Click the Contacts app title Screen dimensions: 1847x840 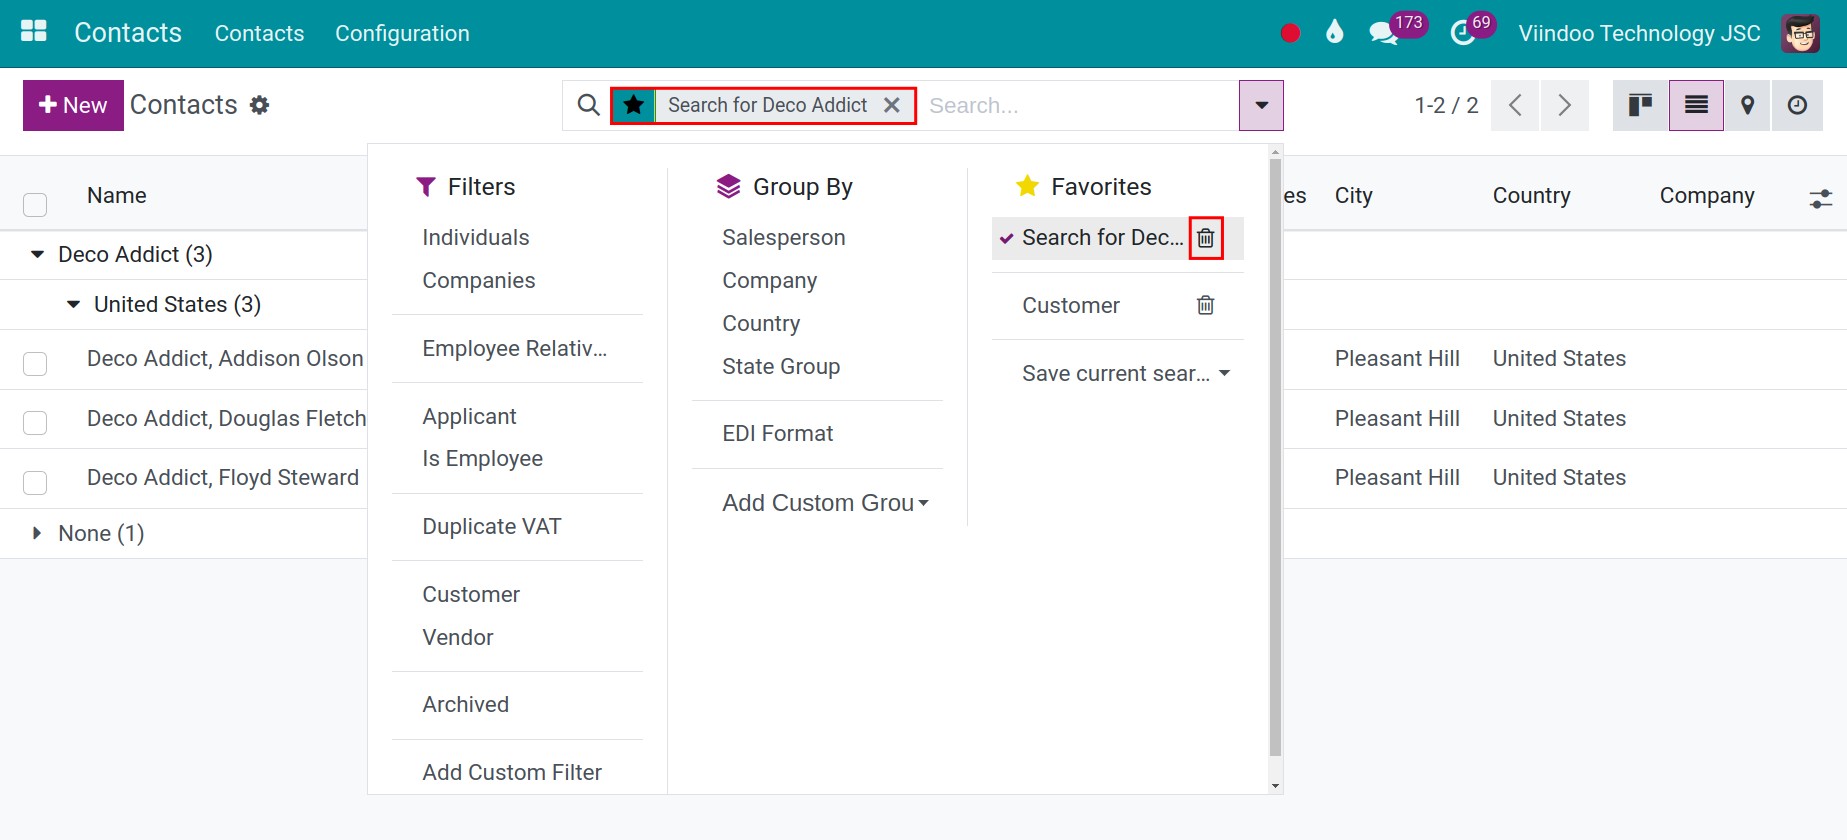coord(128,33)
